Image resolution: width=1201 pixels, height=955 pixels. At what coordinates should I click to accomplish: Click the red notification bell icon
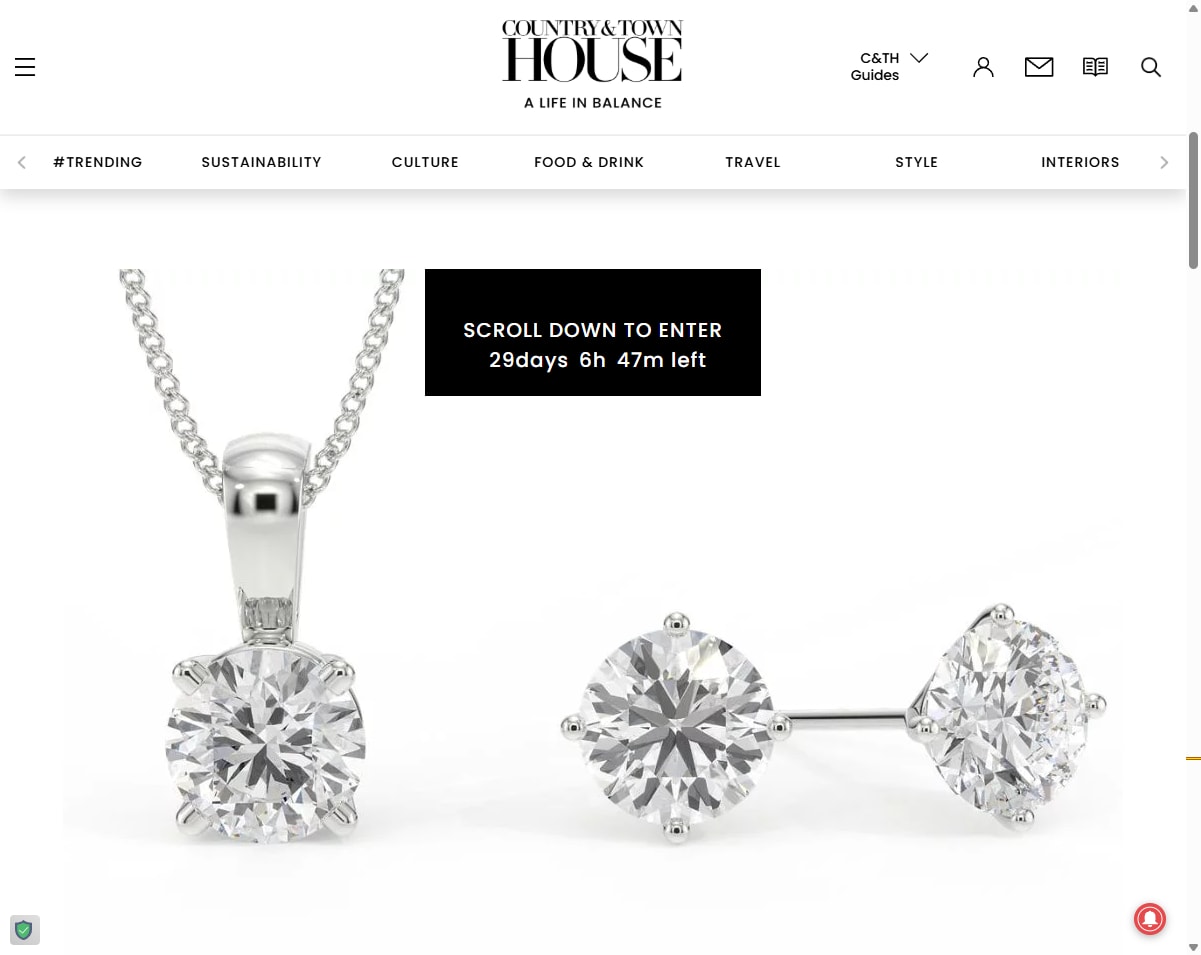click(x=1149, y=918)
